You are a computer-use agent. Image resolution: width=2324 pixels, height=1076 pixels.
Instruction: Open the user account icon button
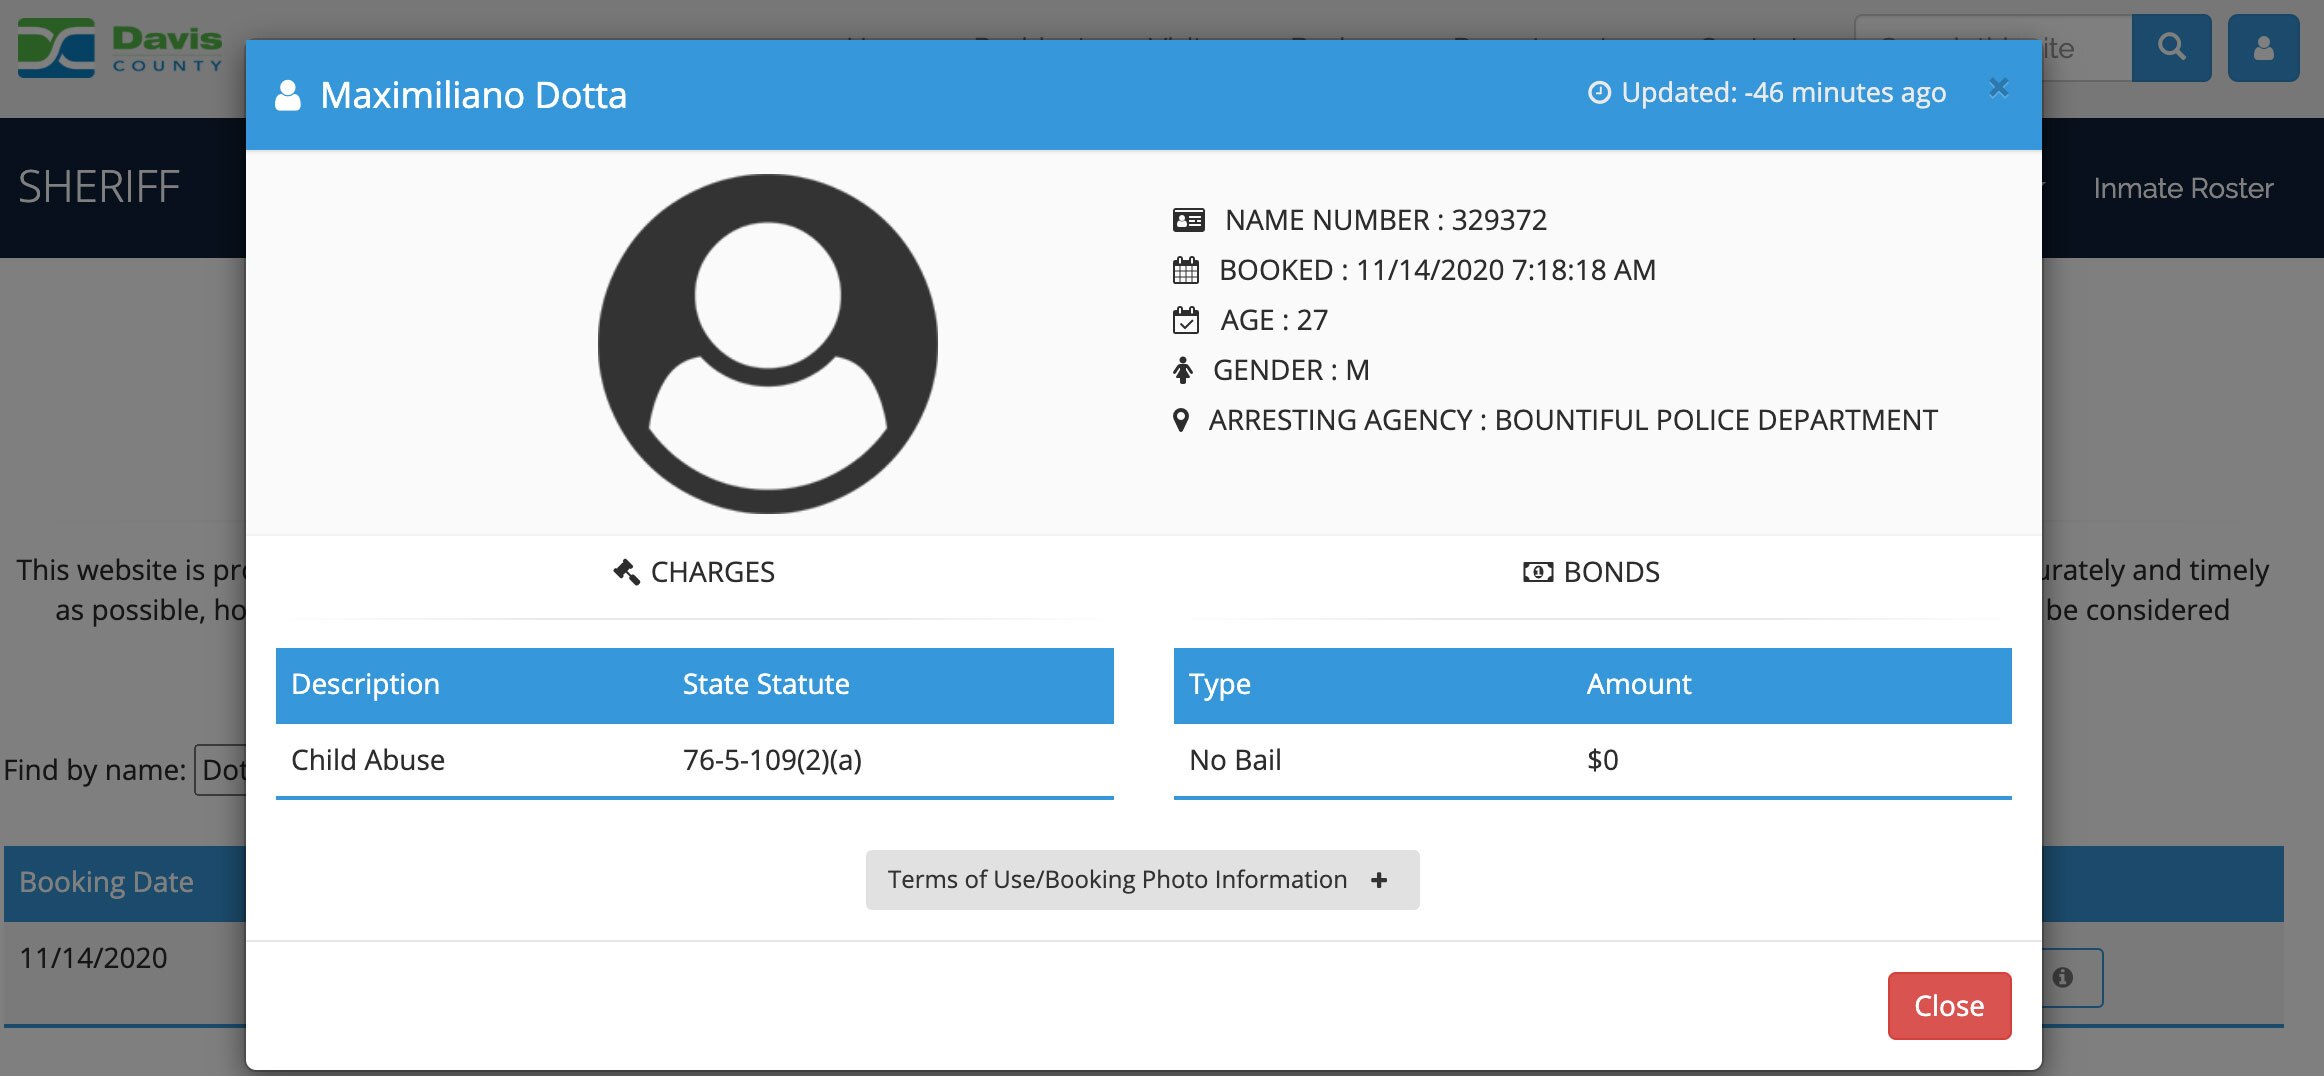[x=2264, y=47]
